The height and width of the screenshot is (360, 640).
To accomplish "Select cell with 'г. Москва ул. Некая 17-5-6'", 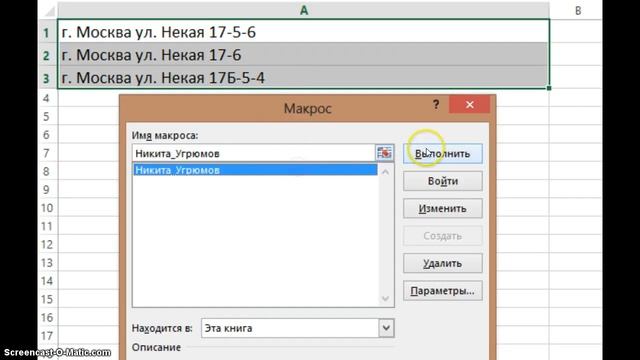I will [x=304, y=32].
